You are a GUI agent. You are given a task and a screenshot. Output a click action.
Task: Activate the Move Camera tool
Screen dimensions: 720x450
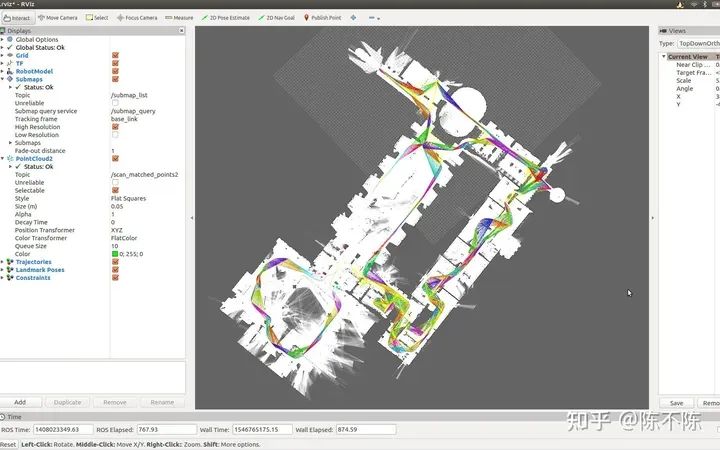58,17
